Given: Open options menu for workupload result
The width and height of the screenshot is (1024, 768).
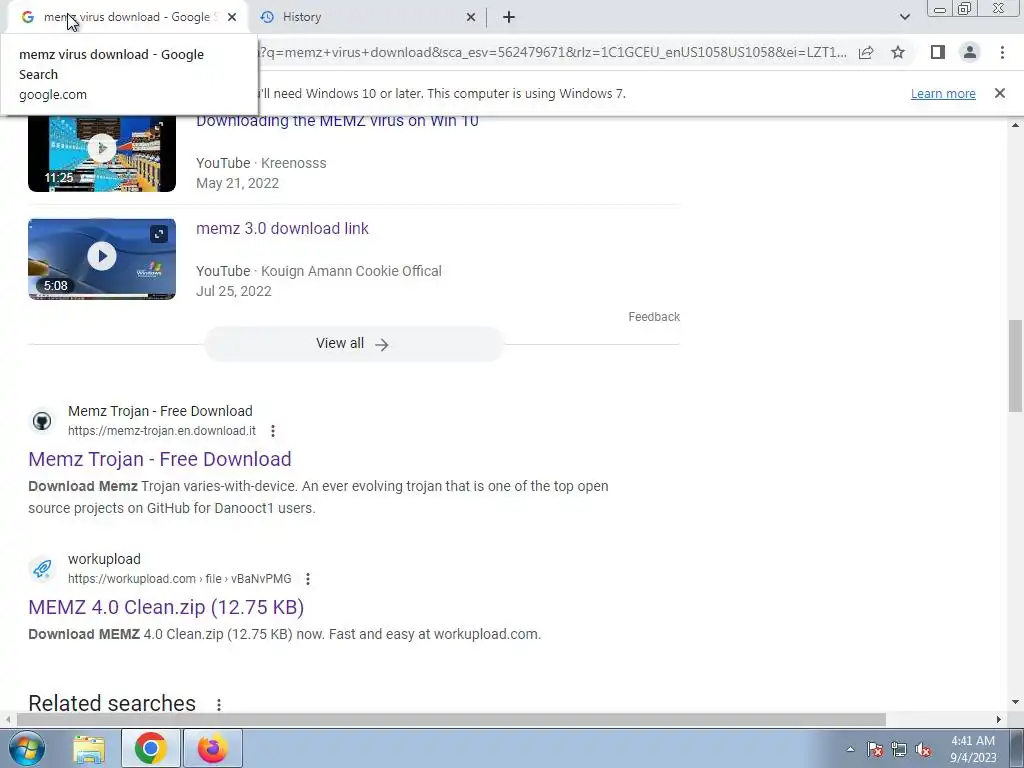Looking at the screenshot, I should (308, 579).
